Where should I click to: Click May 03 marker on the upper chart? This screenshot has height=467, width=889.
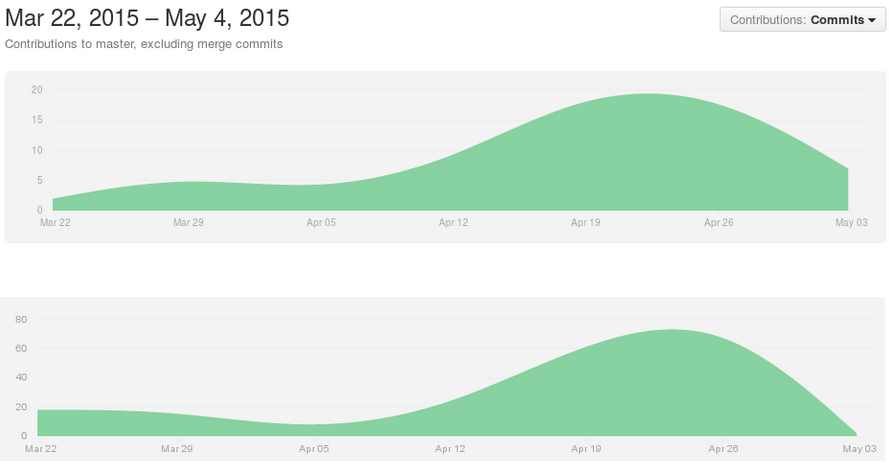850,222
